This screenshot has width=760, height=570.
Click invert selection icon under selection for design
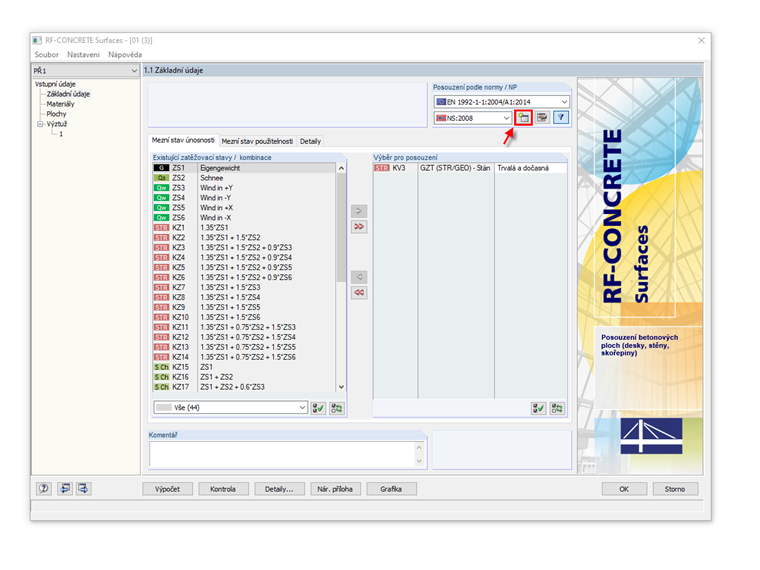tap(556, 409)
